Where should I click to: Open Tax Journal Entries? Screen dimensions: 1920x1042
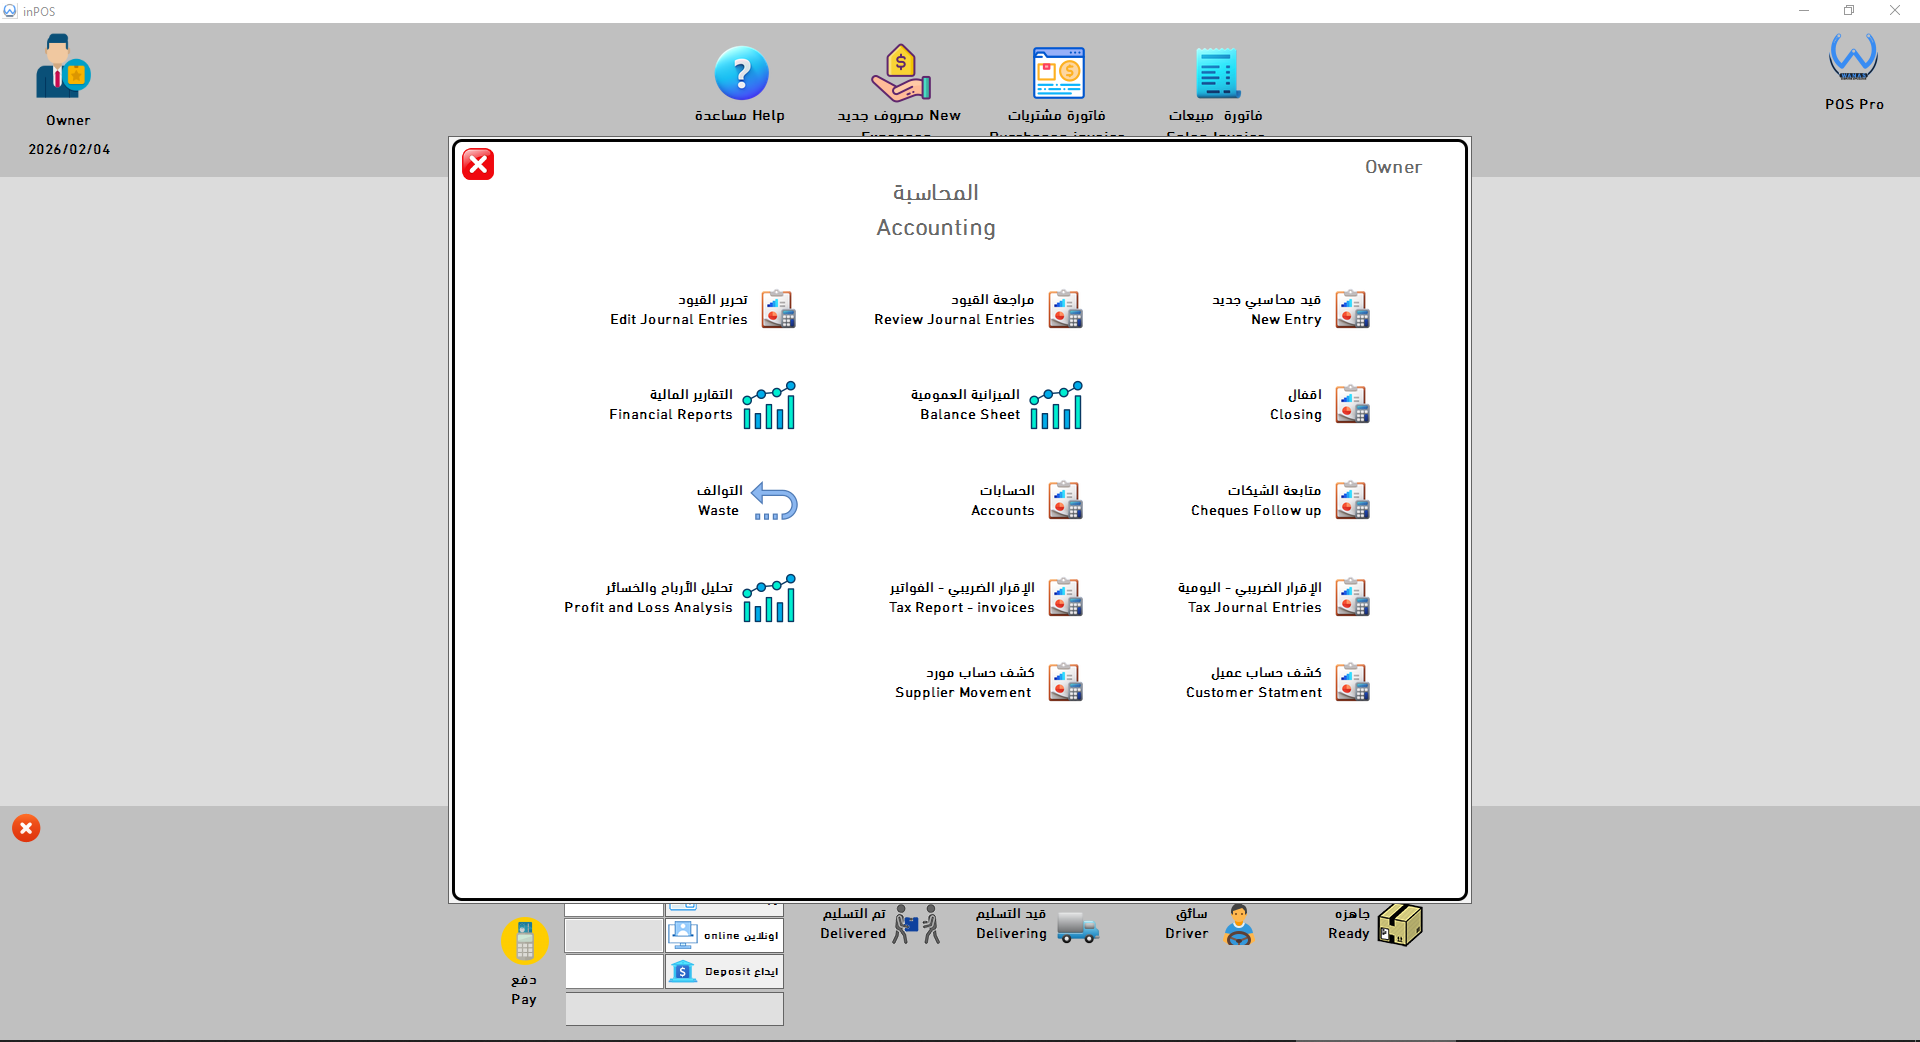click(1352, 597)
